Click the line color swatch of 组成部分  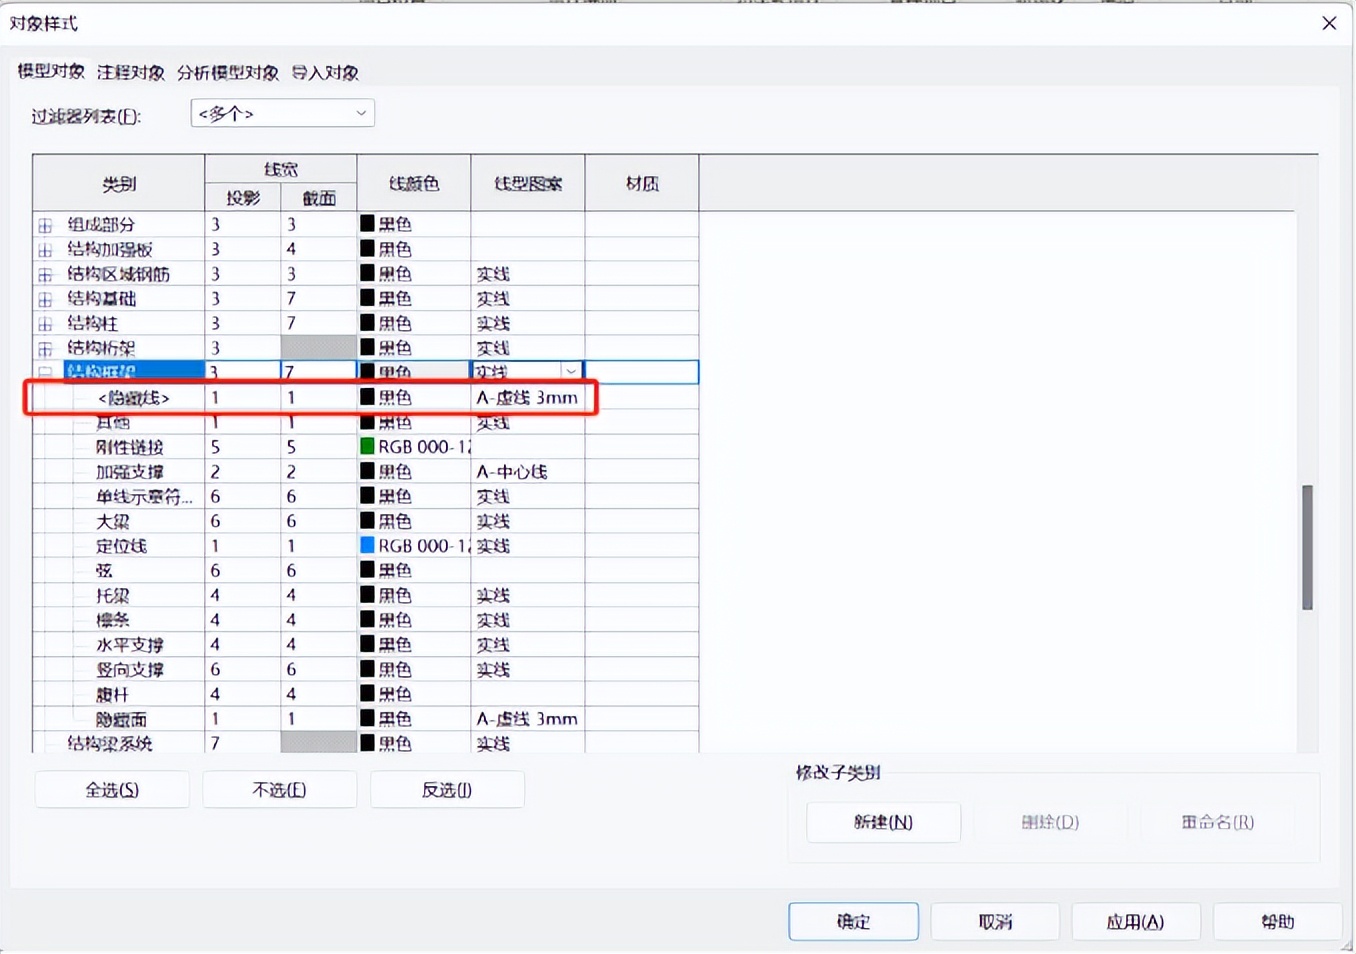click(367, 224)
